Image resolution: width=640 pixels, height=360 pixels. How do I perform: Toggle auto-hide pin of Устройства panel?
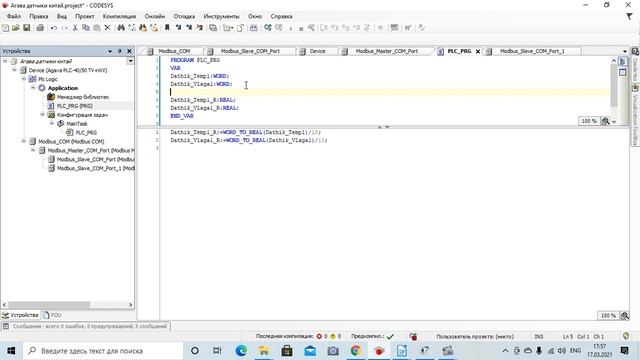120,51
